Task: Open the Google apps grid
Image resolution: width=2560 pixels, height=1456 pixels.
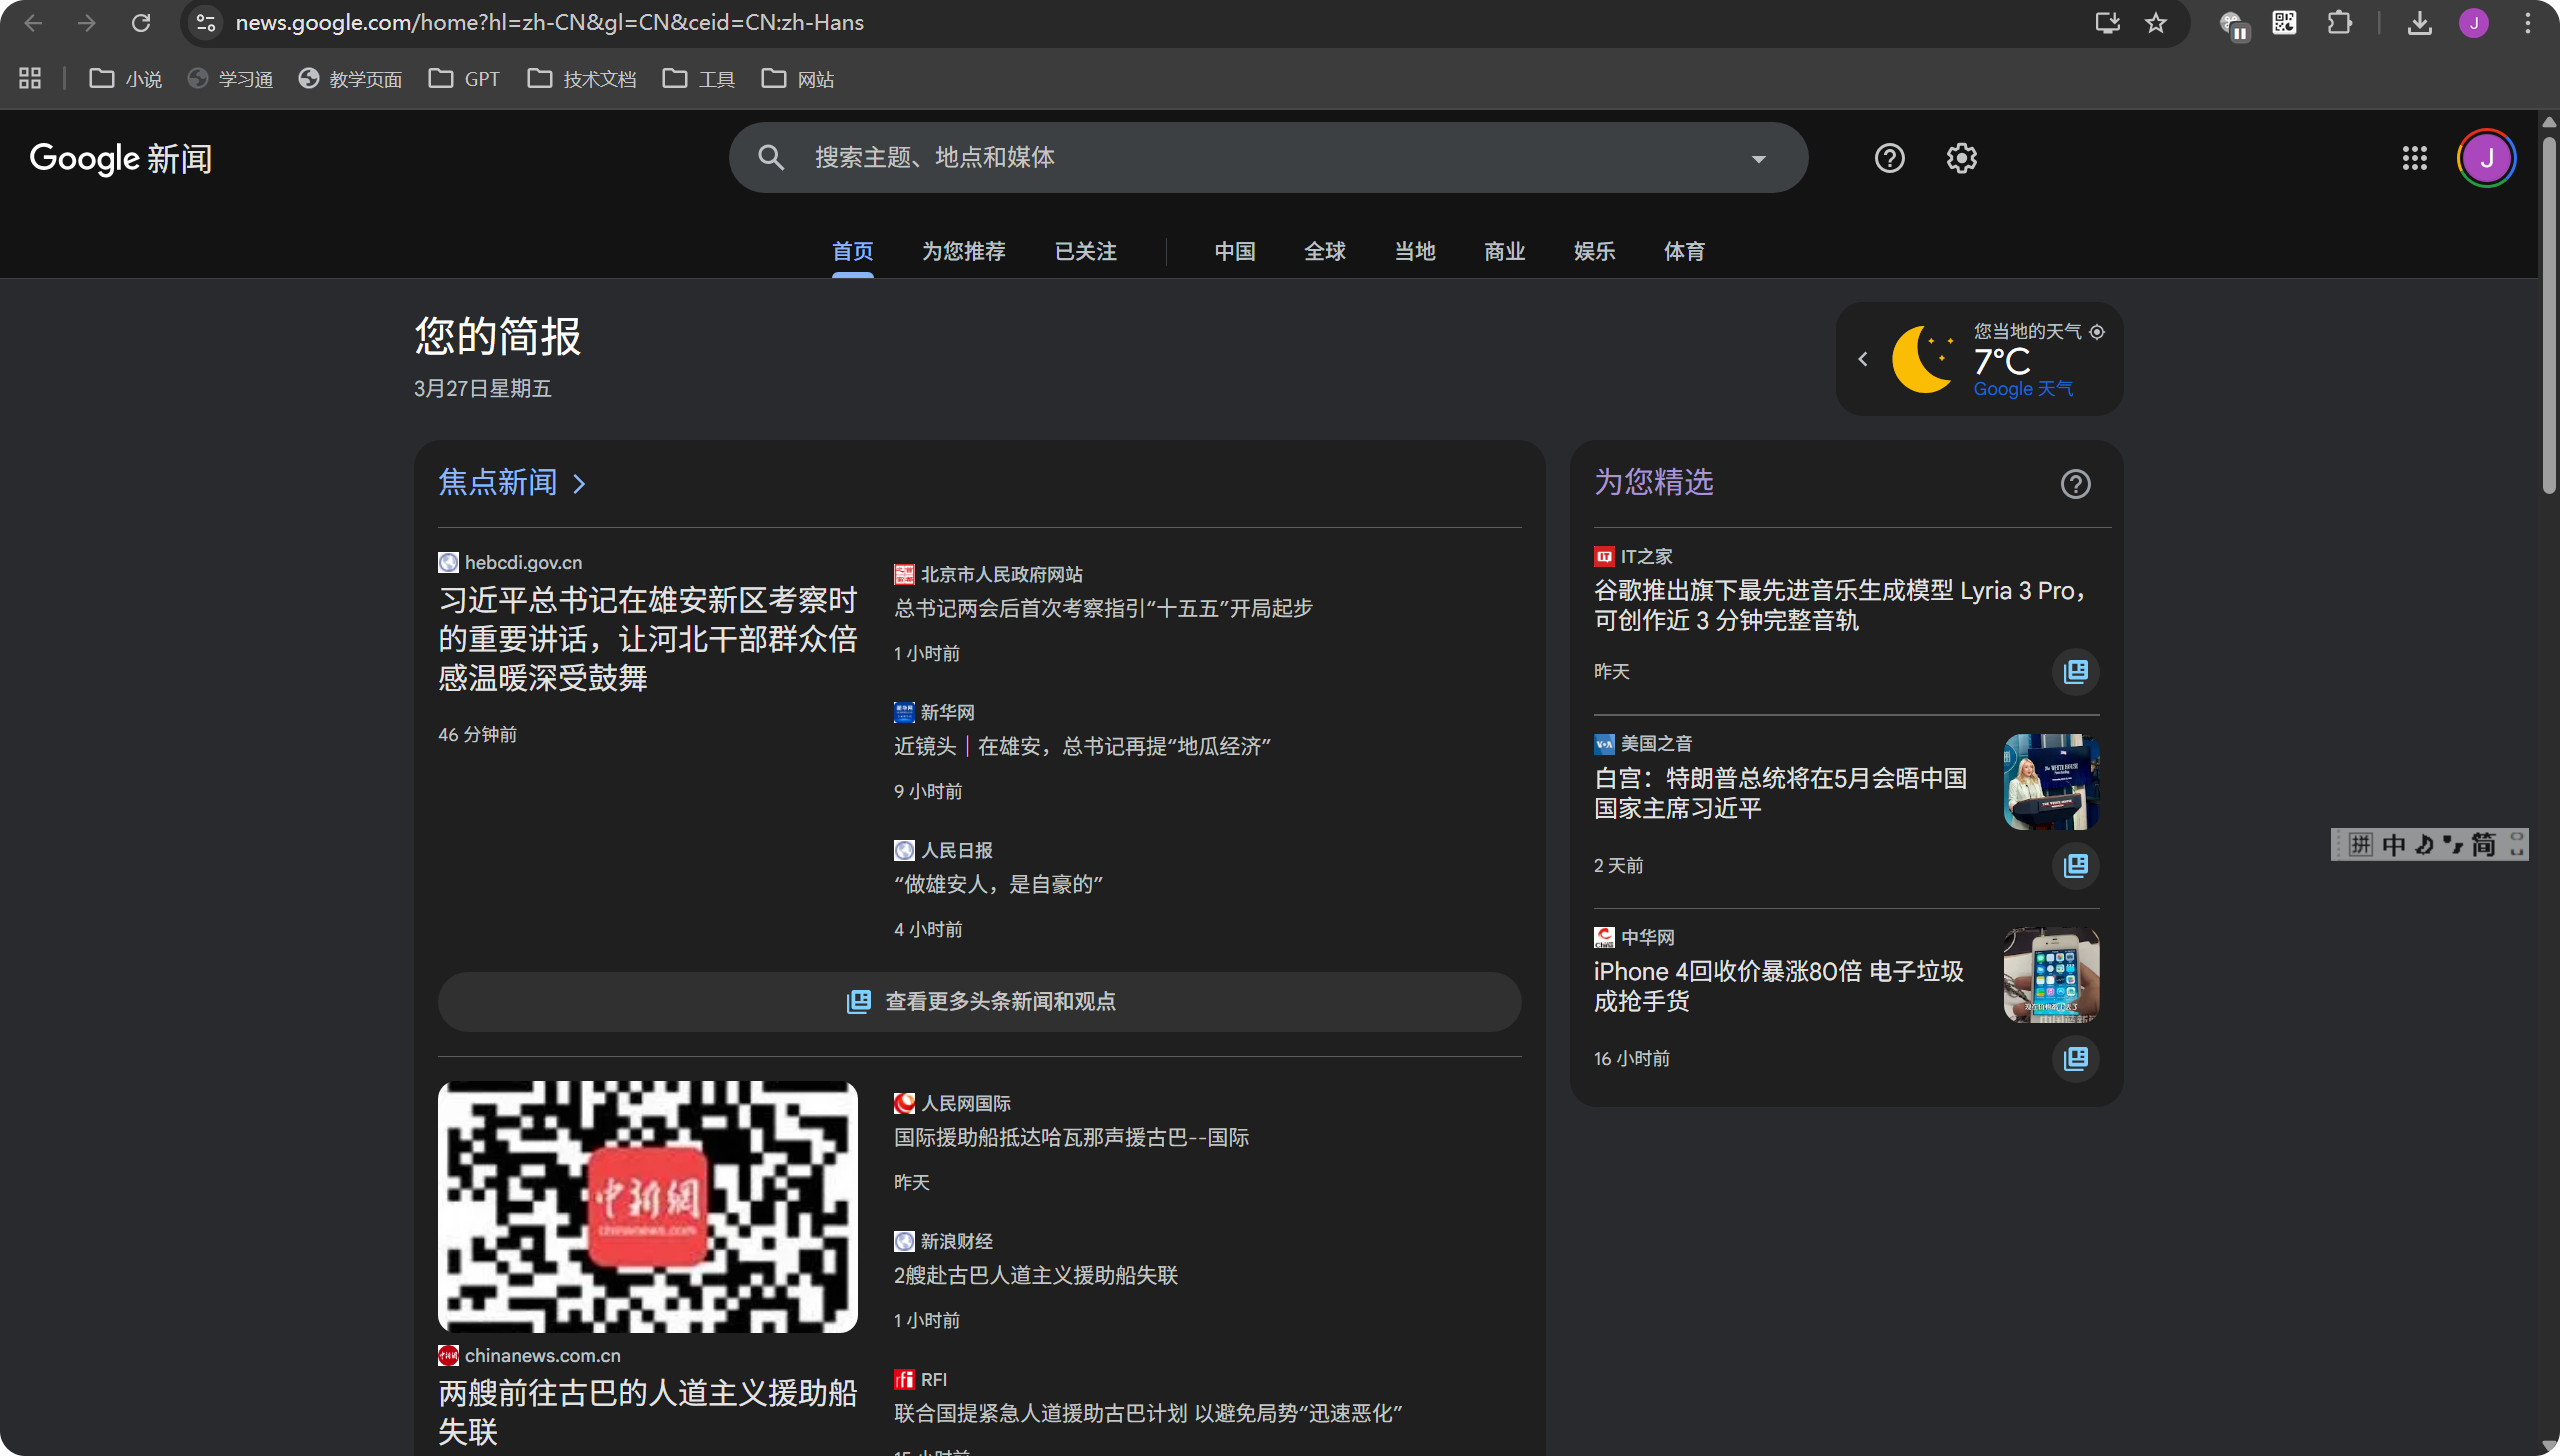Action: coord(2414,158)
